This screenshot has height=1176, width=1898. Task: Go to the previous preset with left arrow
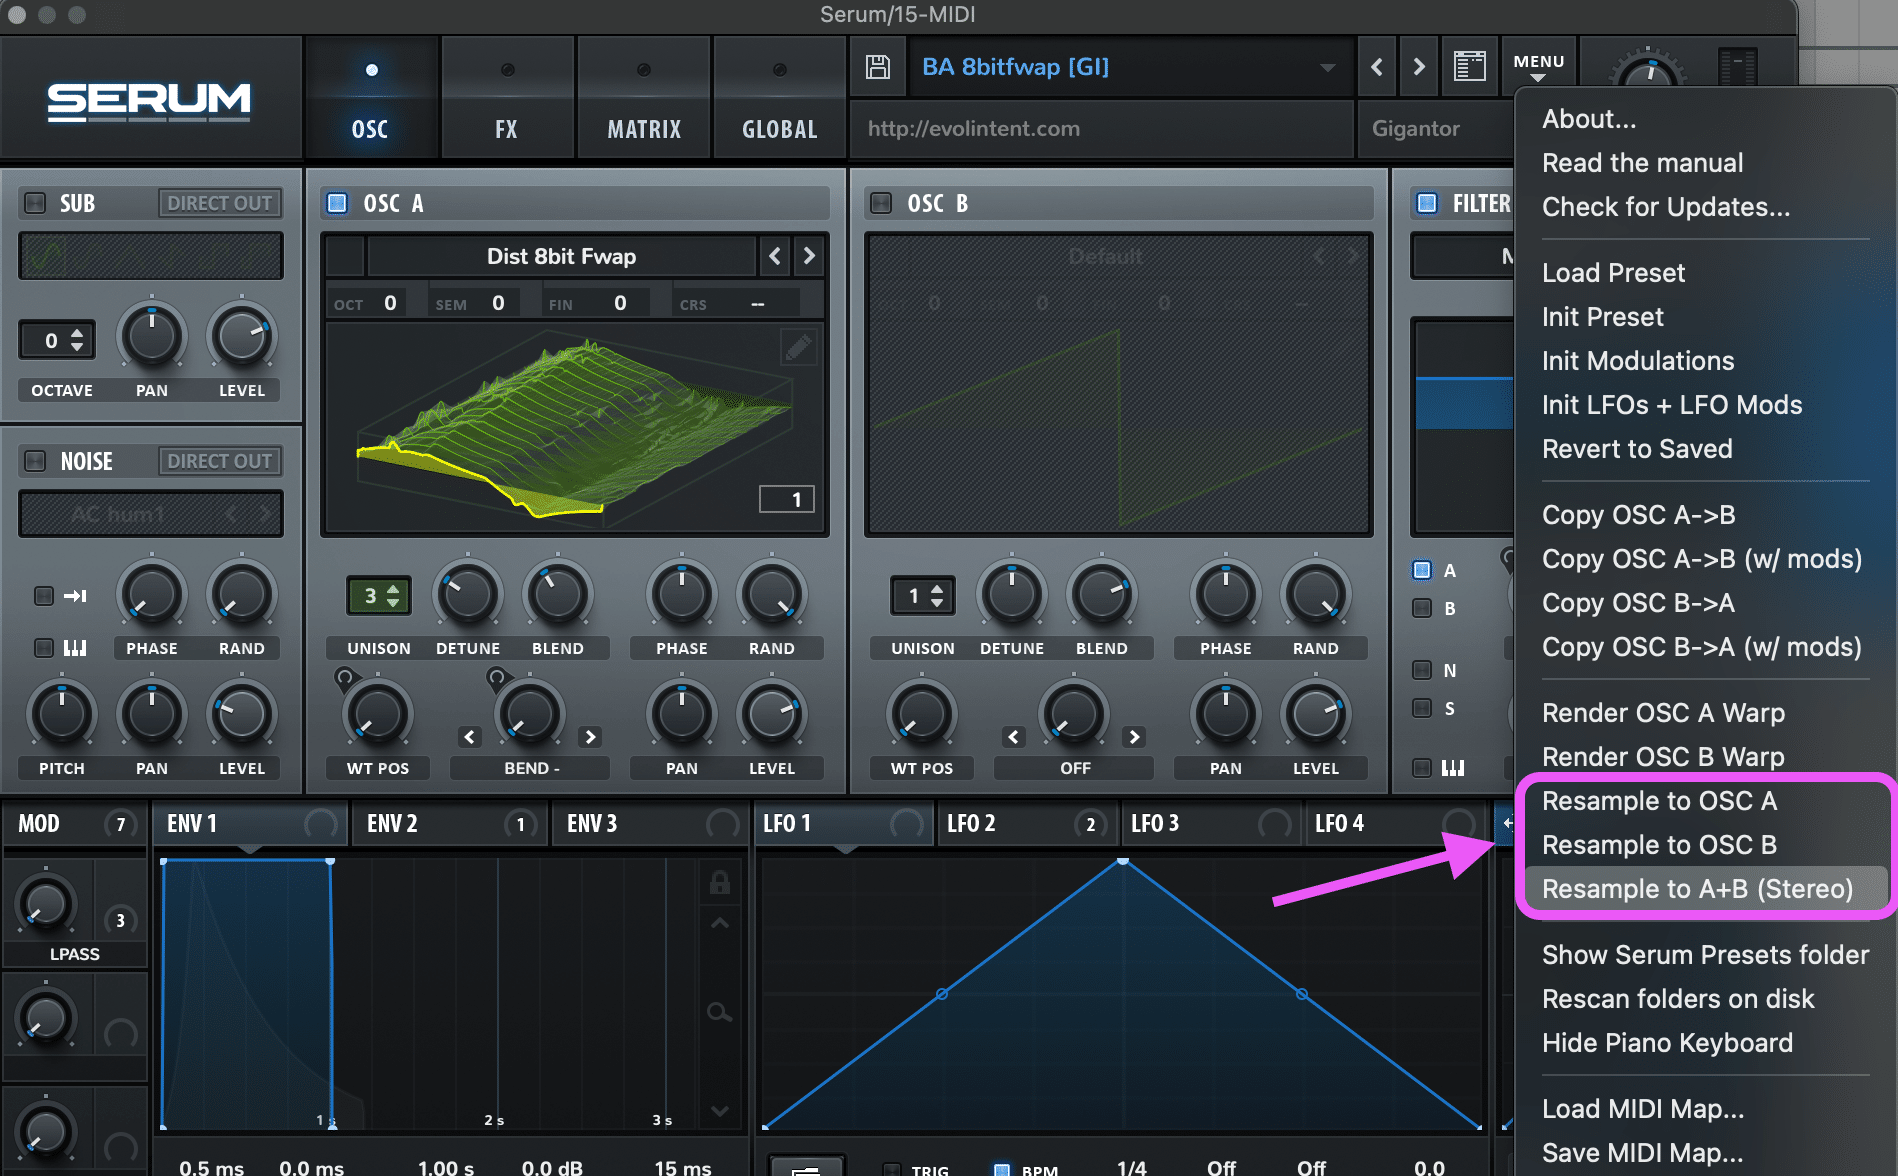point(1377,67)
